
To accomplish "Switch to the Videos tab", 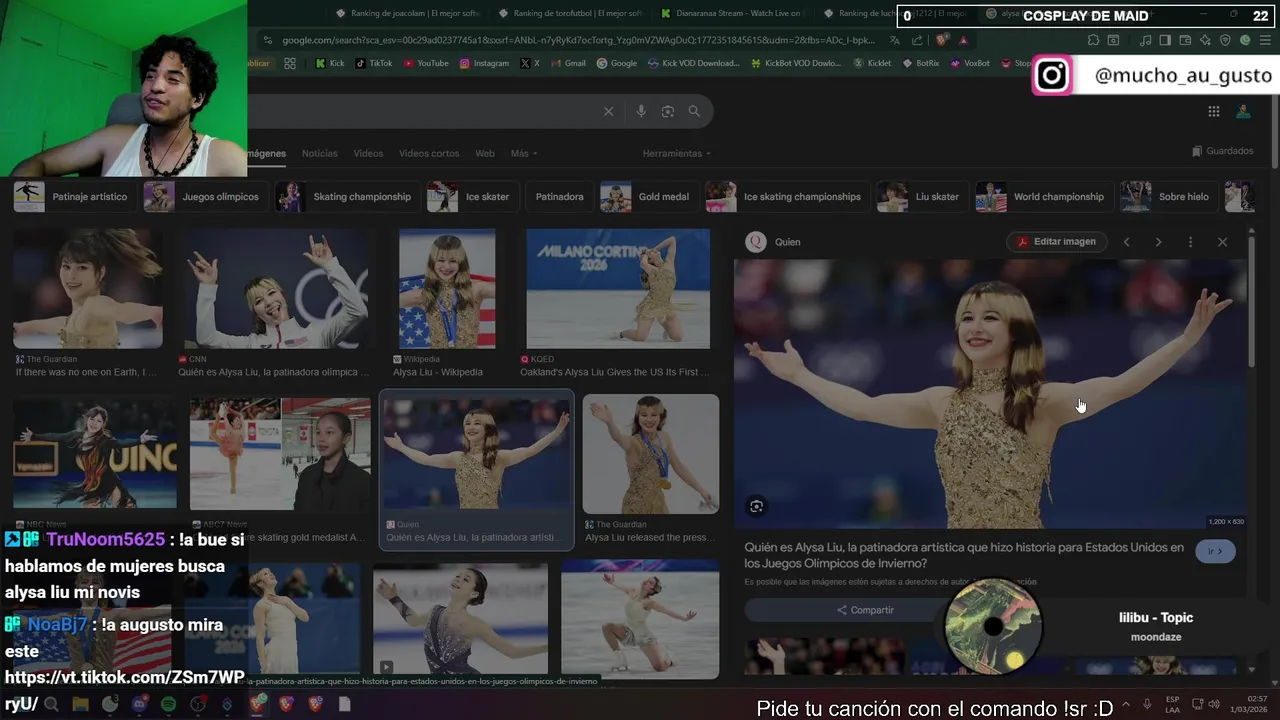I will 368,153.
